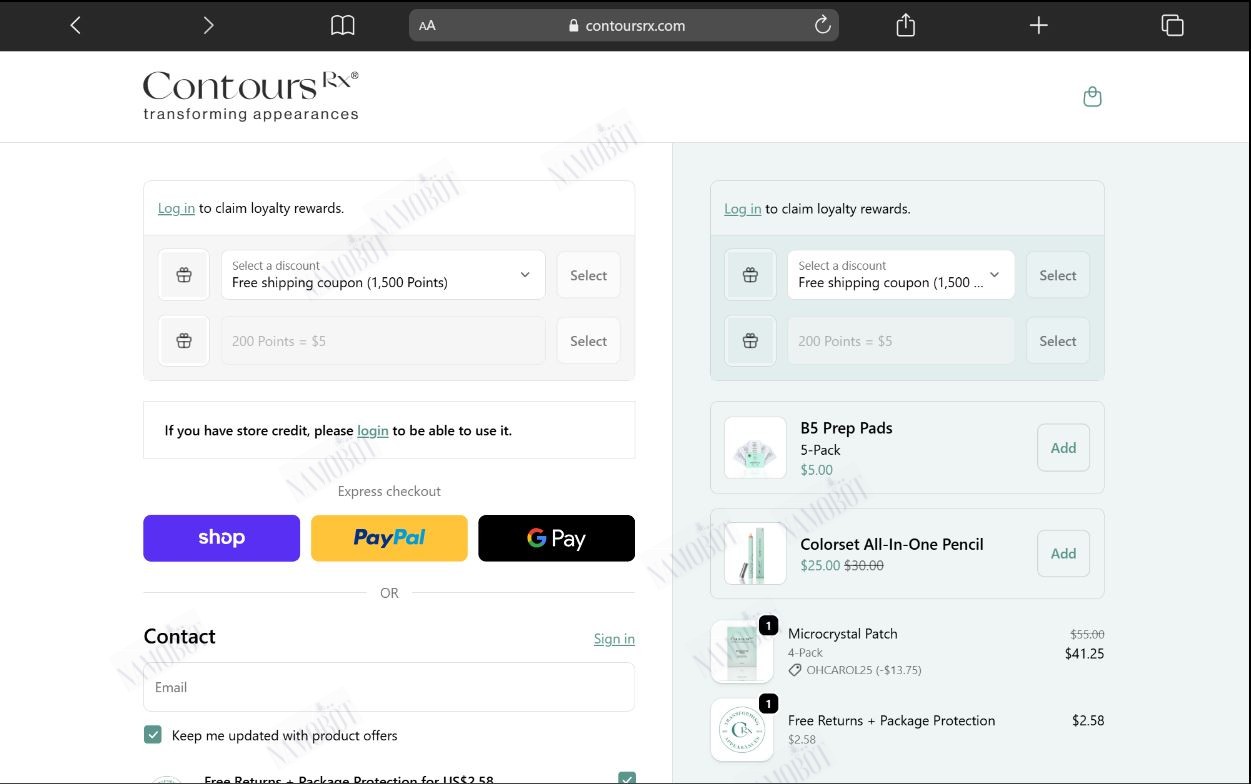
Task: Tap the AA reader text size control
Action: pos(427,26)
